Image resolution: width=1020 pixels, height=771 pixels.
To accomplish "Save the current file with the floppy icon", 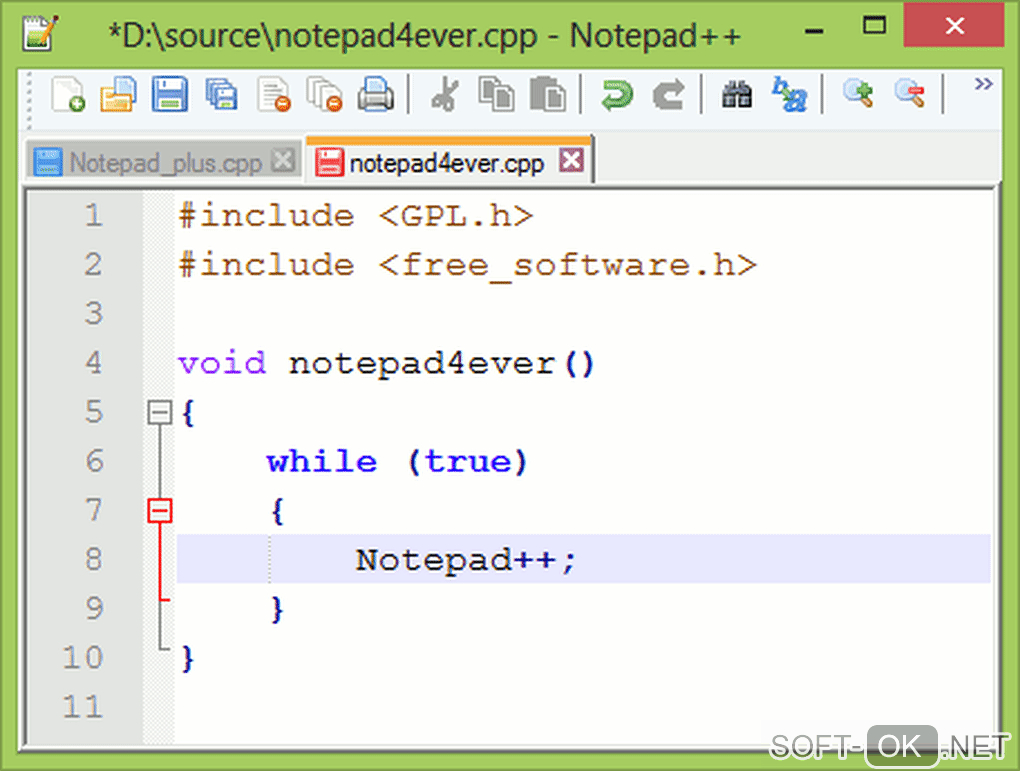I will coord(170,95).
